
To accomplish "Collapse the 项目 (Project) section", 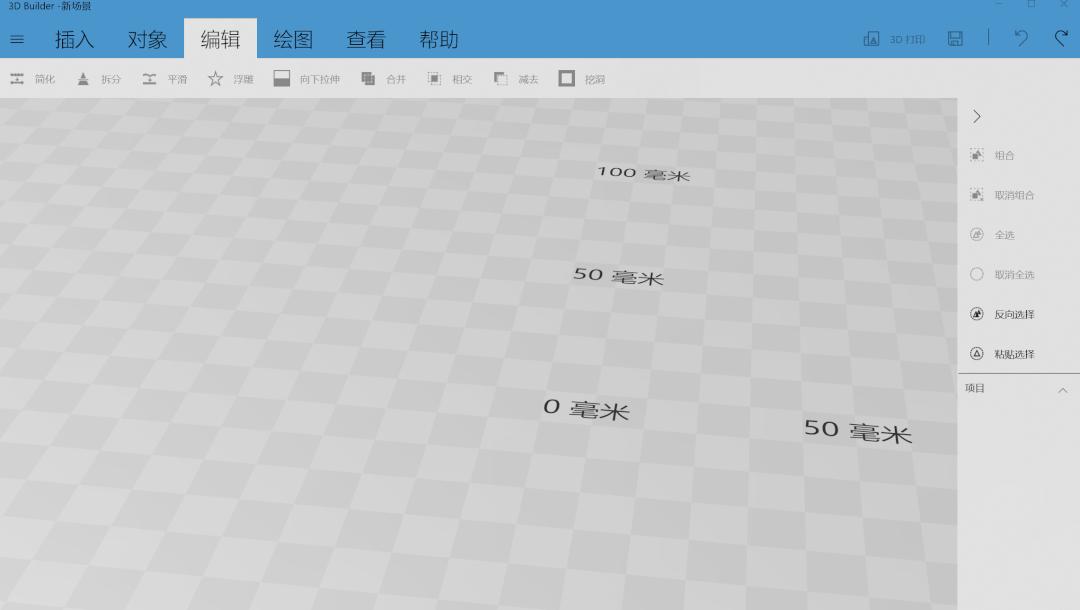I will coord(1063,389).
